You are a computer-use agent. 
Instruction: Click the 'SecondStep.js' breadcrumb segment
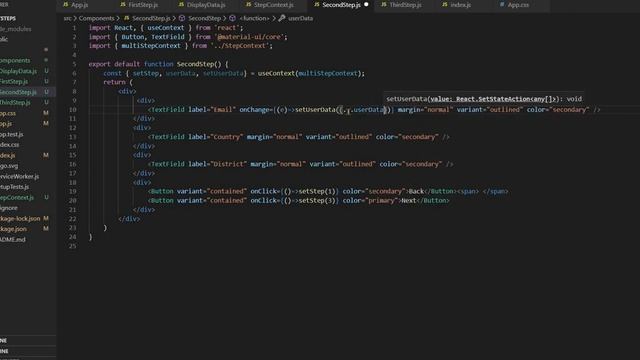[151, 18]
